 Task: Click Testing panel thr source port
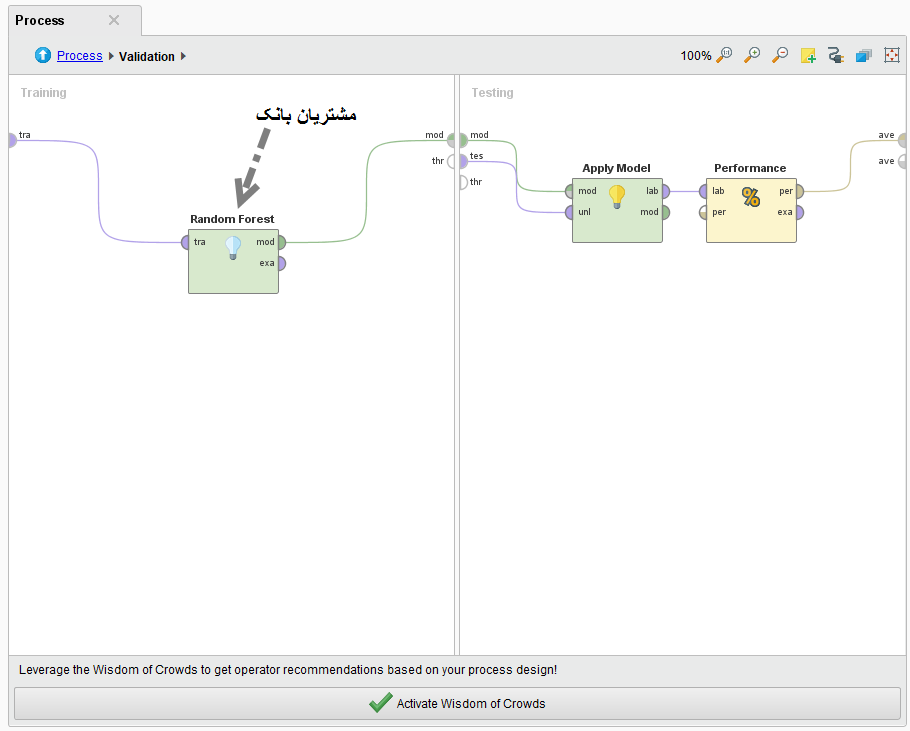[x=464, y=182]
